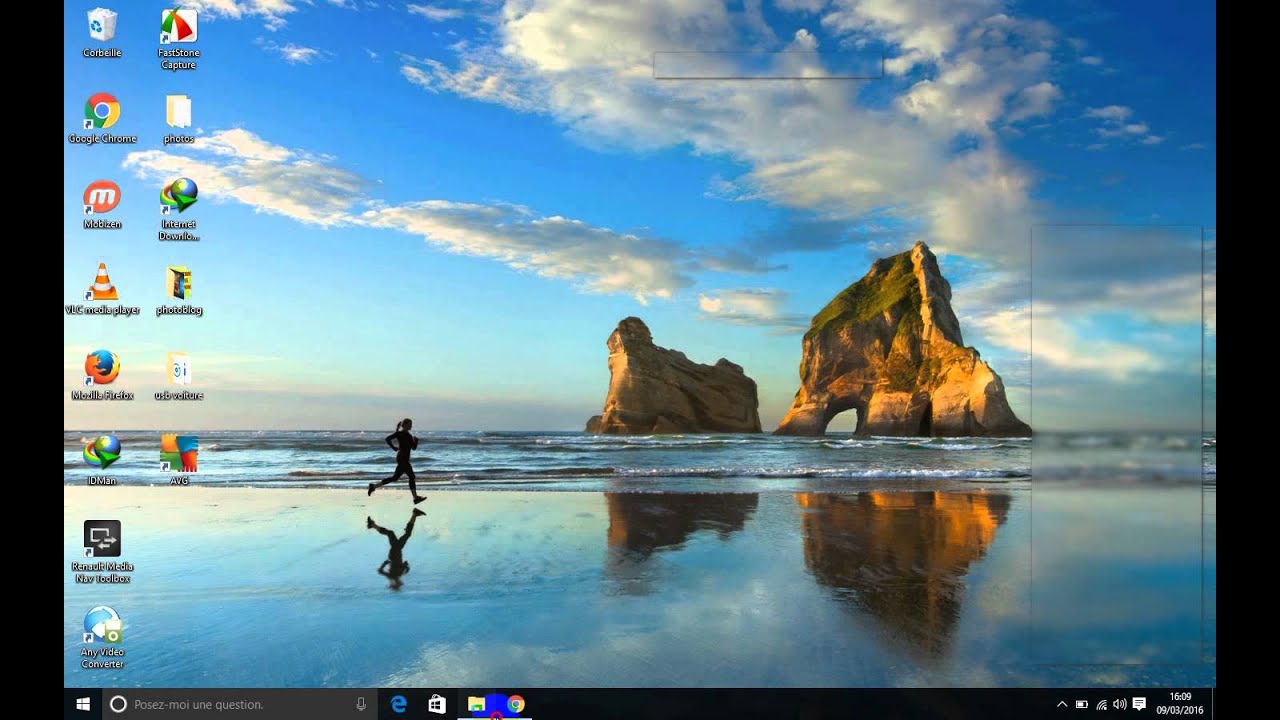Open Google Chrome from the taskbar
This screenshot has width=1280, height=720.
[515, 704]
